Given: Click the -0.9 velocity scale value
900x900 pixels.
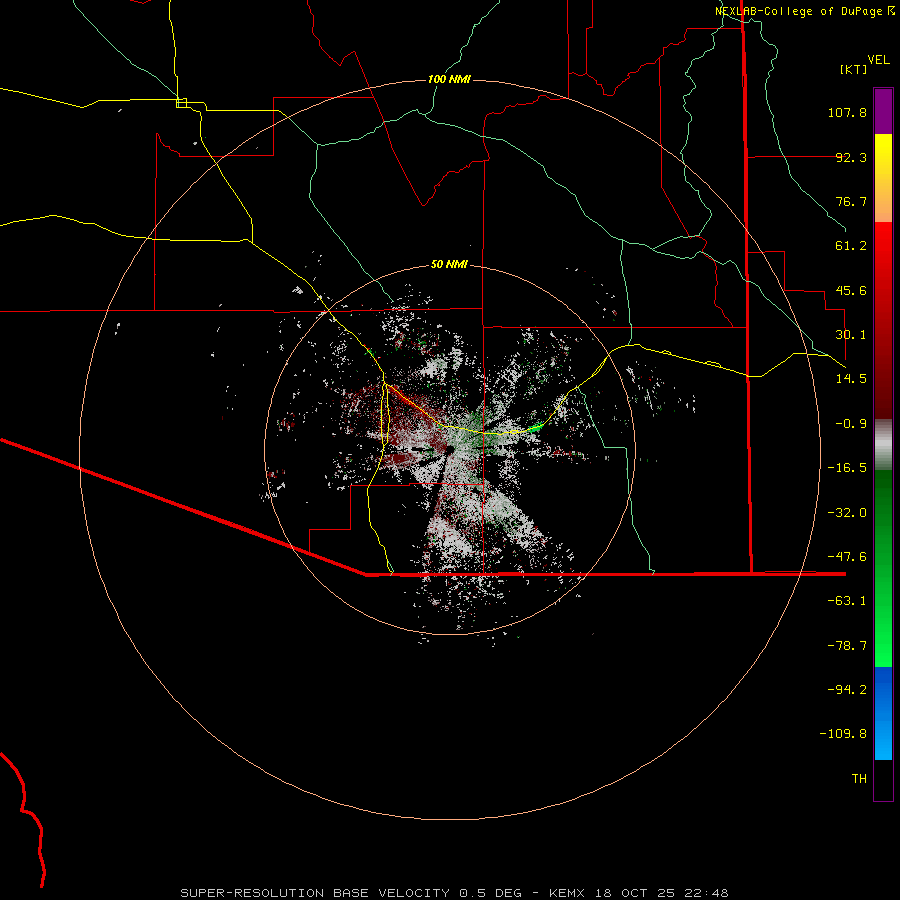Looking at the screenshot, I should point(851,424).
